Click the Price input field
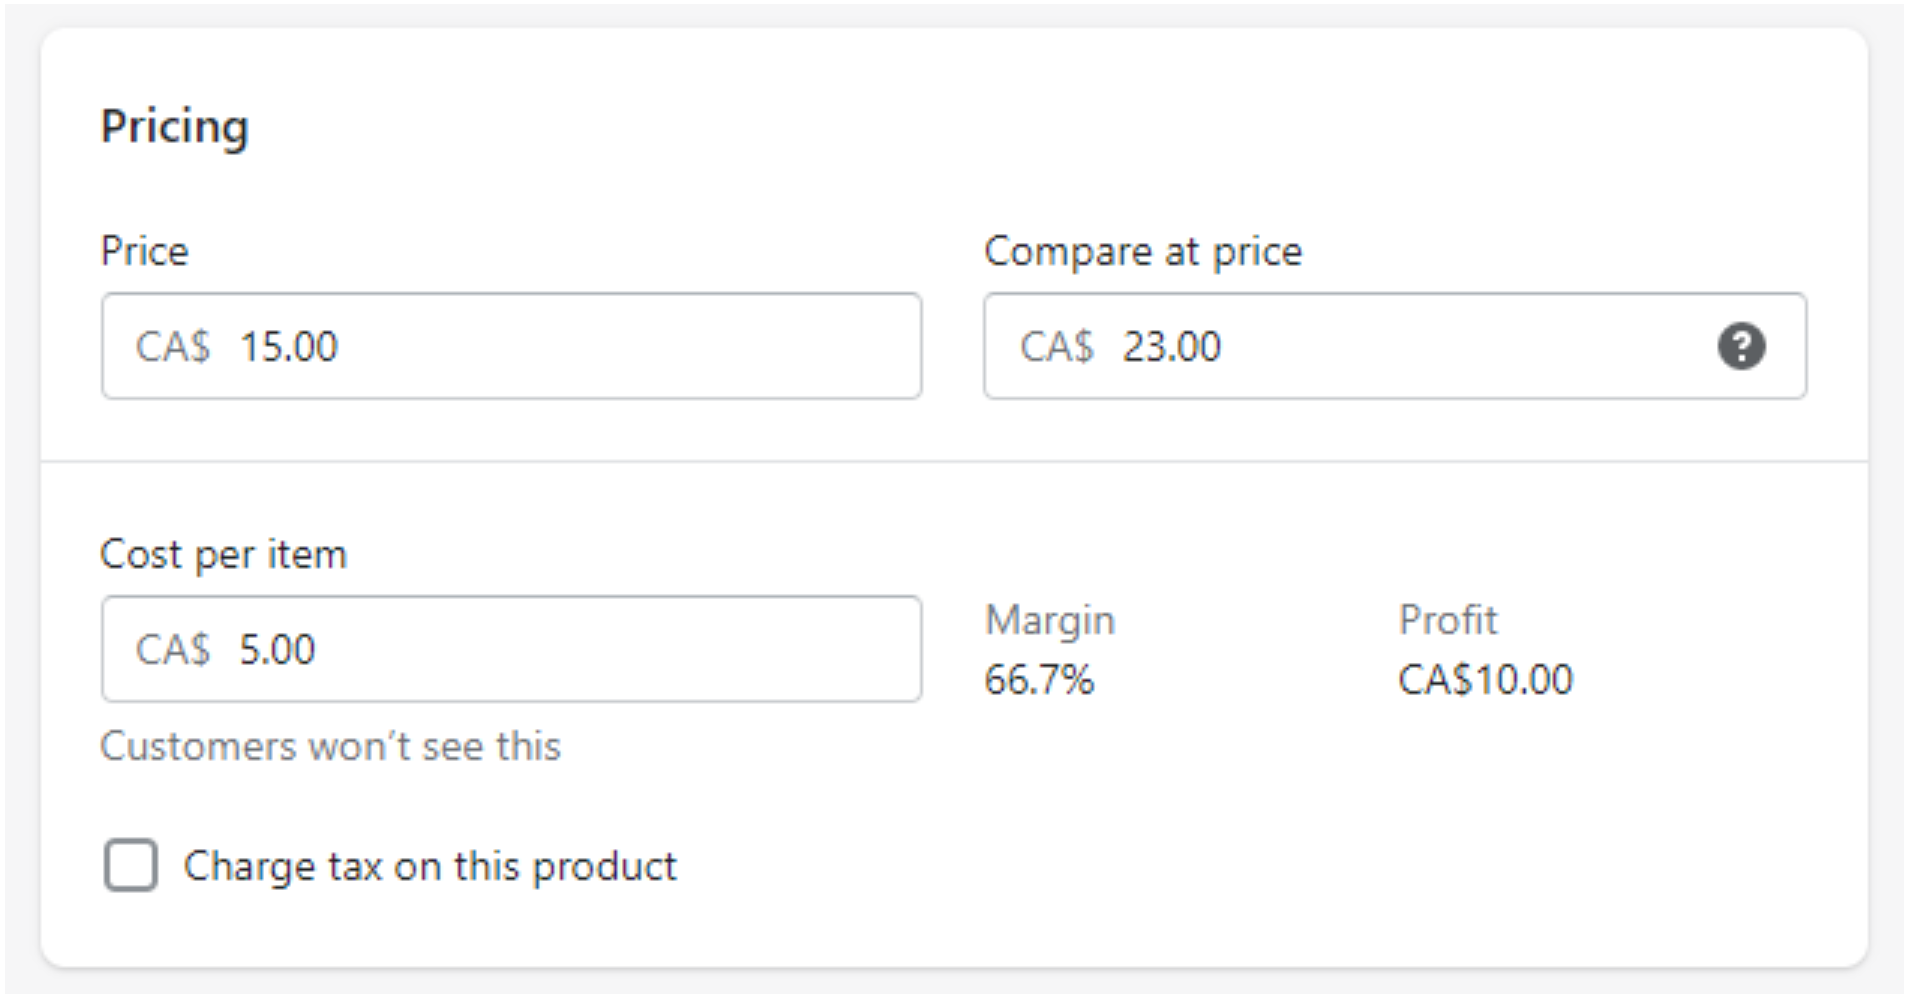 coord(511,346)
